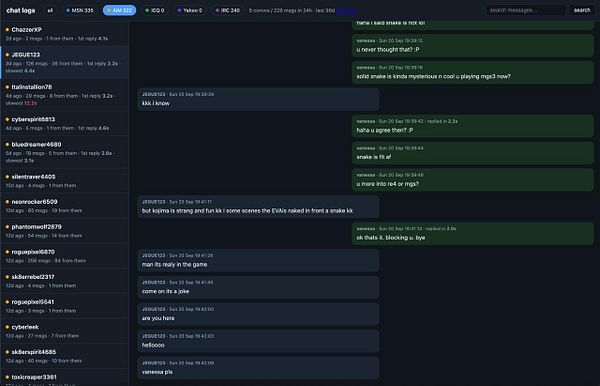Screen dimensions: 600x386
Task: Click the "helloooo" message
Action: pos(258,341)
